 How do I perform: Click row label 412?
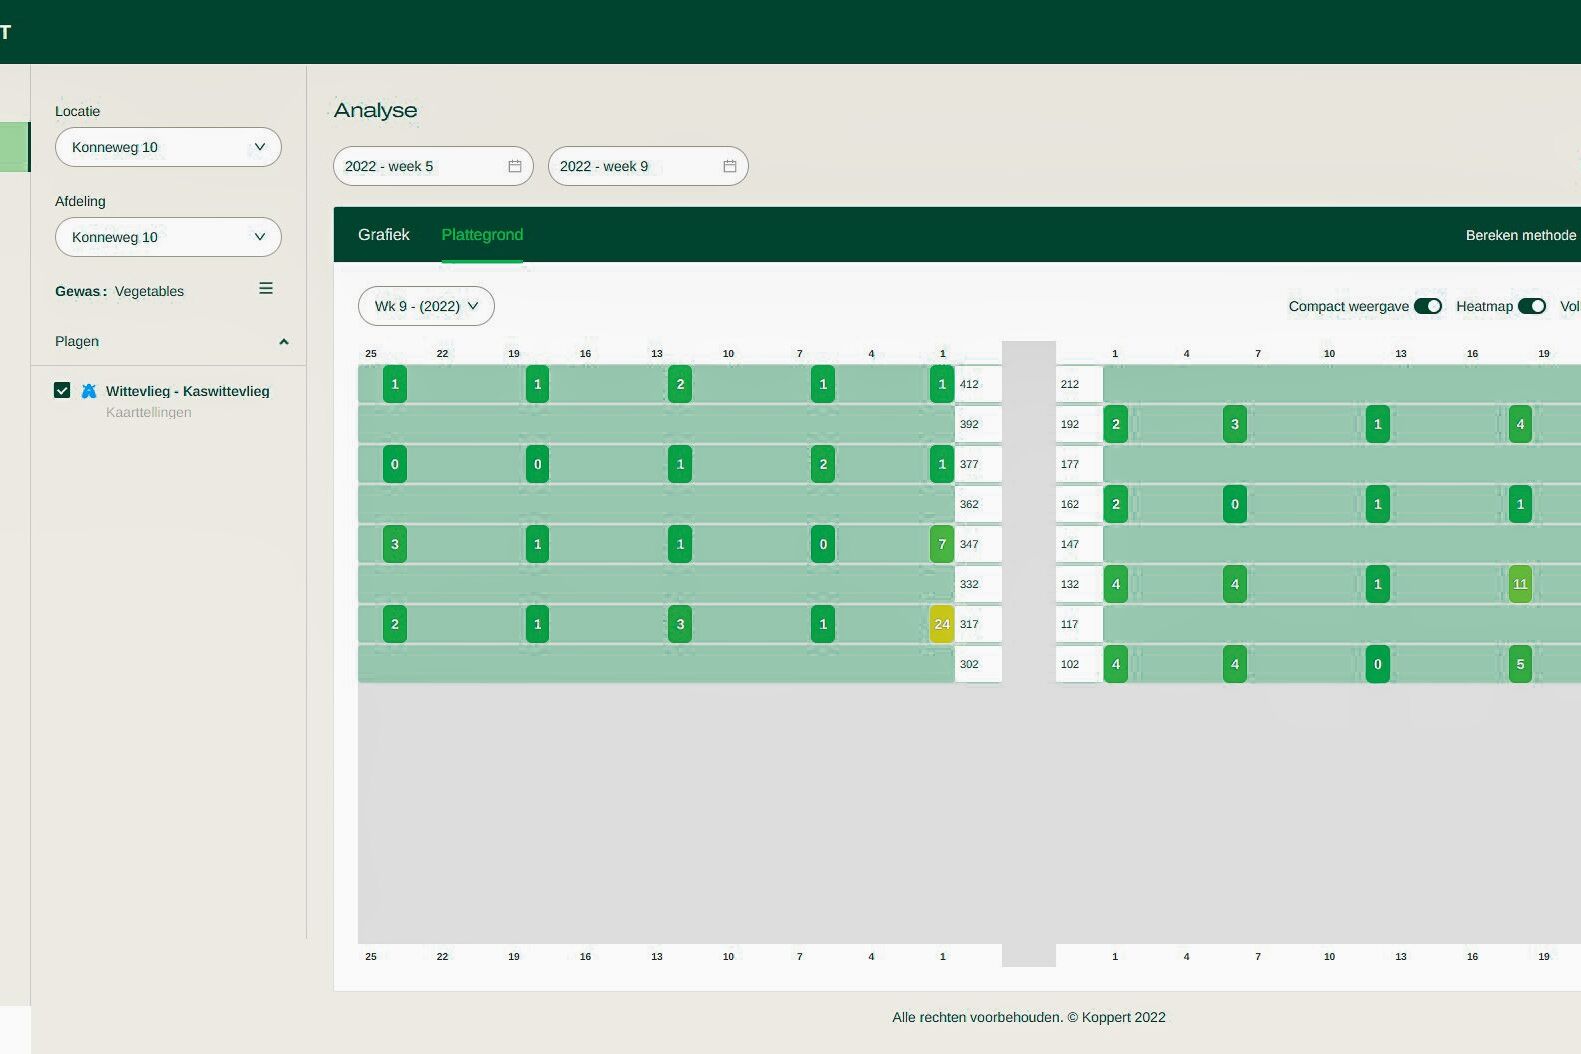point(970,384)
